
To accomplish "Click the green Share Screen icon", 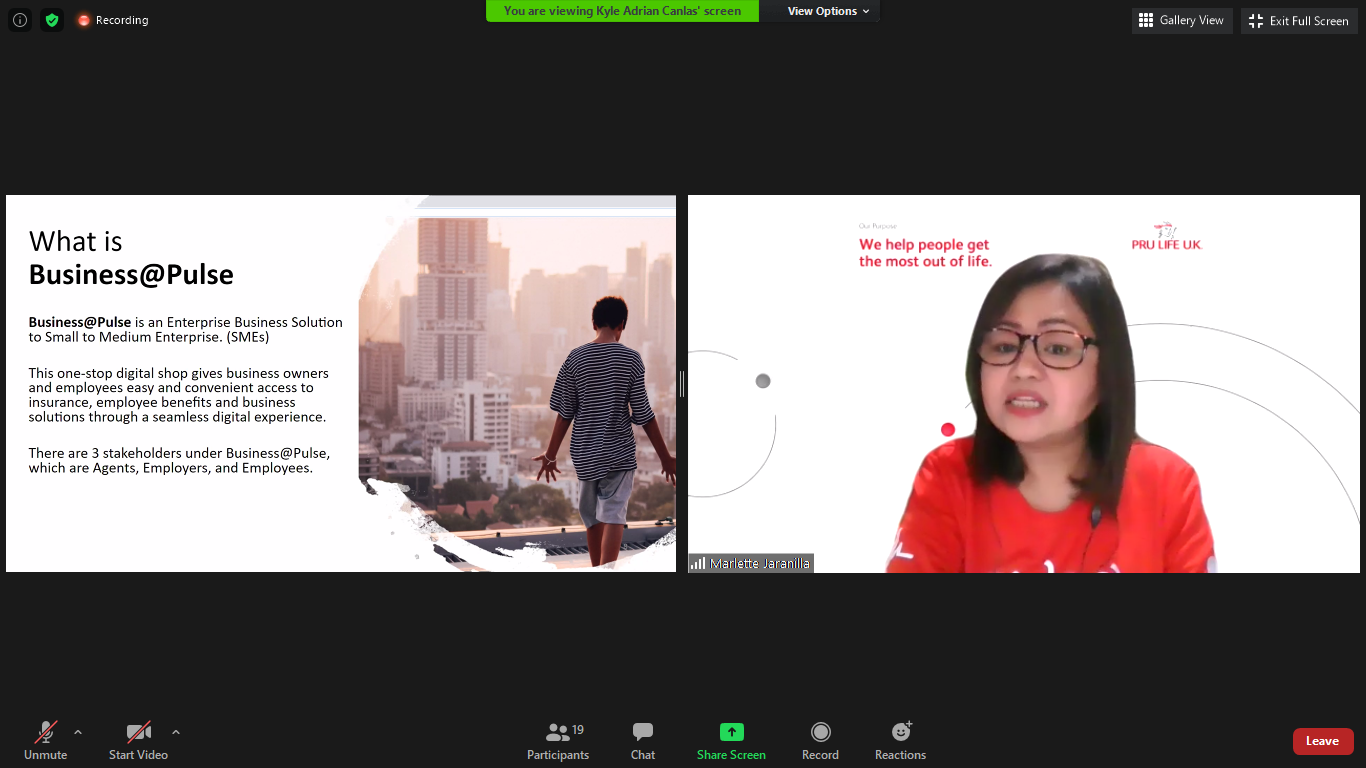I will (x=731, y=732).
